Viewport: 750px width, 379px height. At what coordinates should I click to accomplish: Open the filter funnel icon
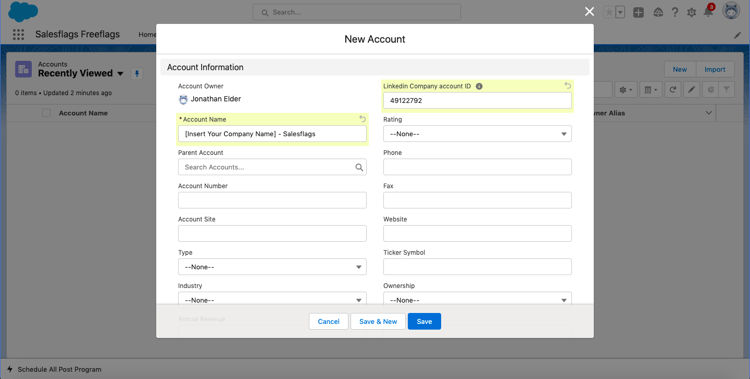727,89
